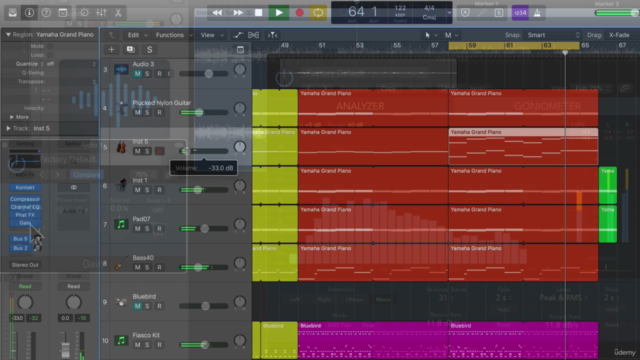The width and height of the screenshot is (640, 360).
Task: Toggle the Inspector info button
Action: tap(29, 13)
